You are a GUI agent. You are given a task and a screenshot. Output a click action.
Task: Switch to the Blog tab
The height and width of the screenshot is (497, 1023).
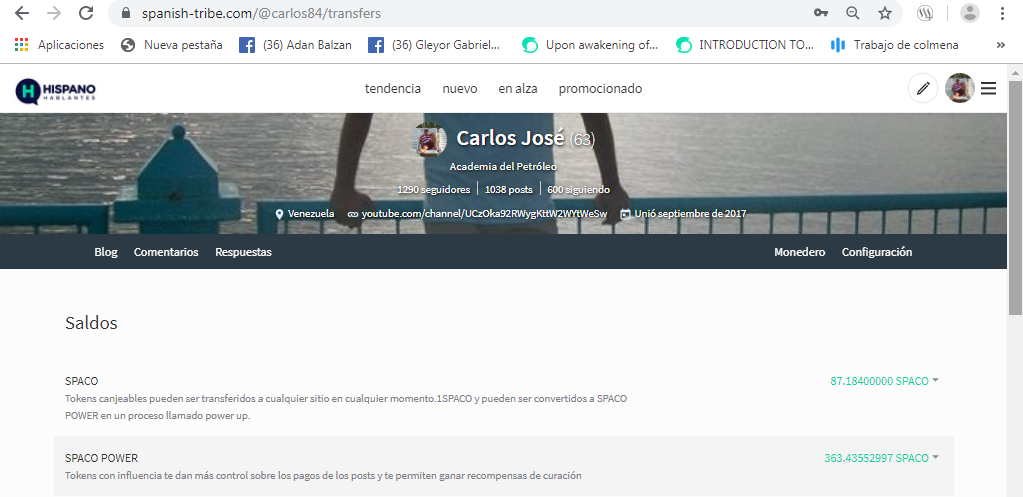pyautogui.click(x=106, y=252)
